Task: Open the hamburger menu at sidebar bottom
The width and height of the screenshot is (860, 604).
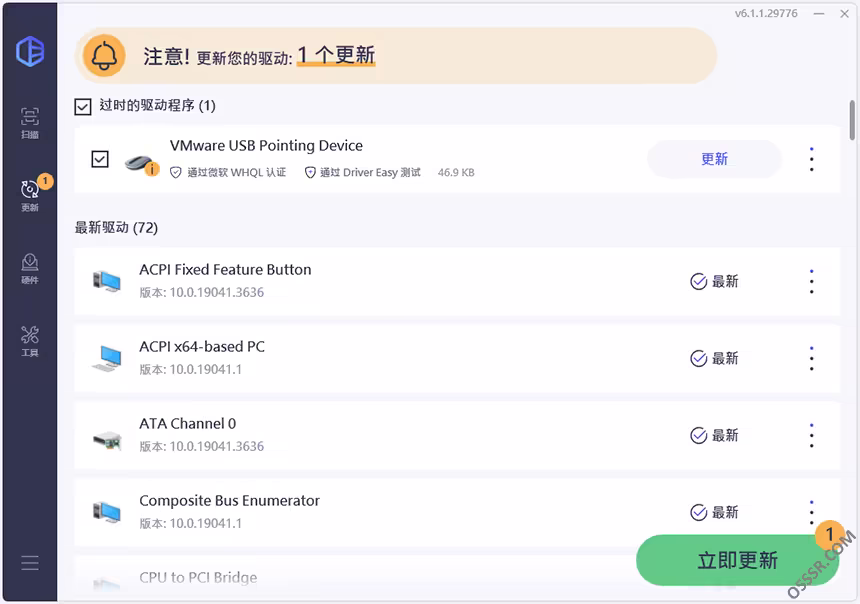Action: [30, 563]
